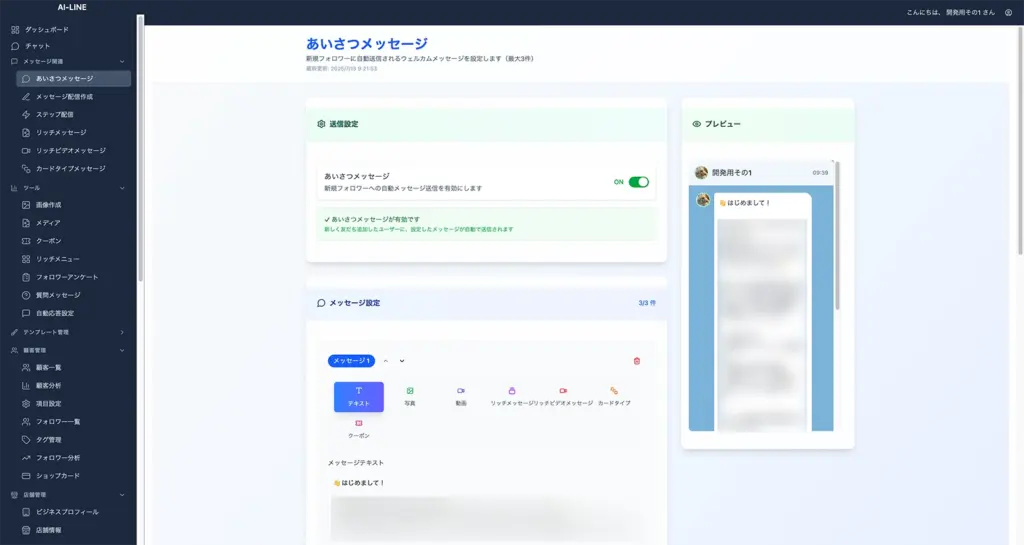
Task: Turn off the あいさつメッセージ ON switch
Action: pos(638,182)
